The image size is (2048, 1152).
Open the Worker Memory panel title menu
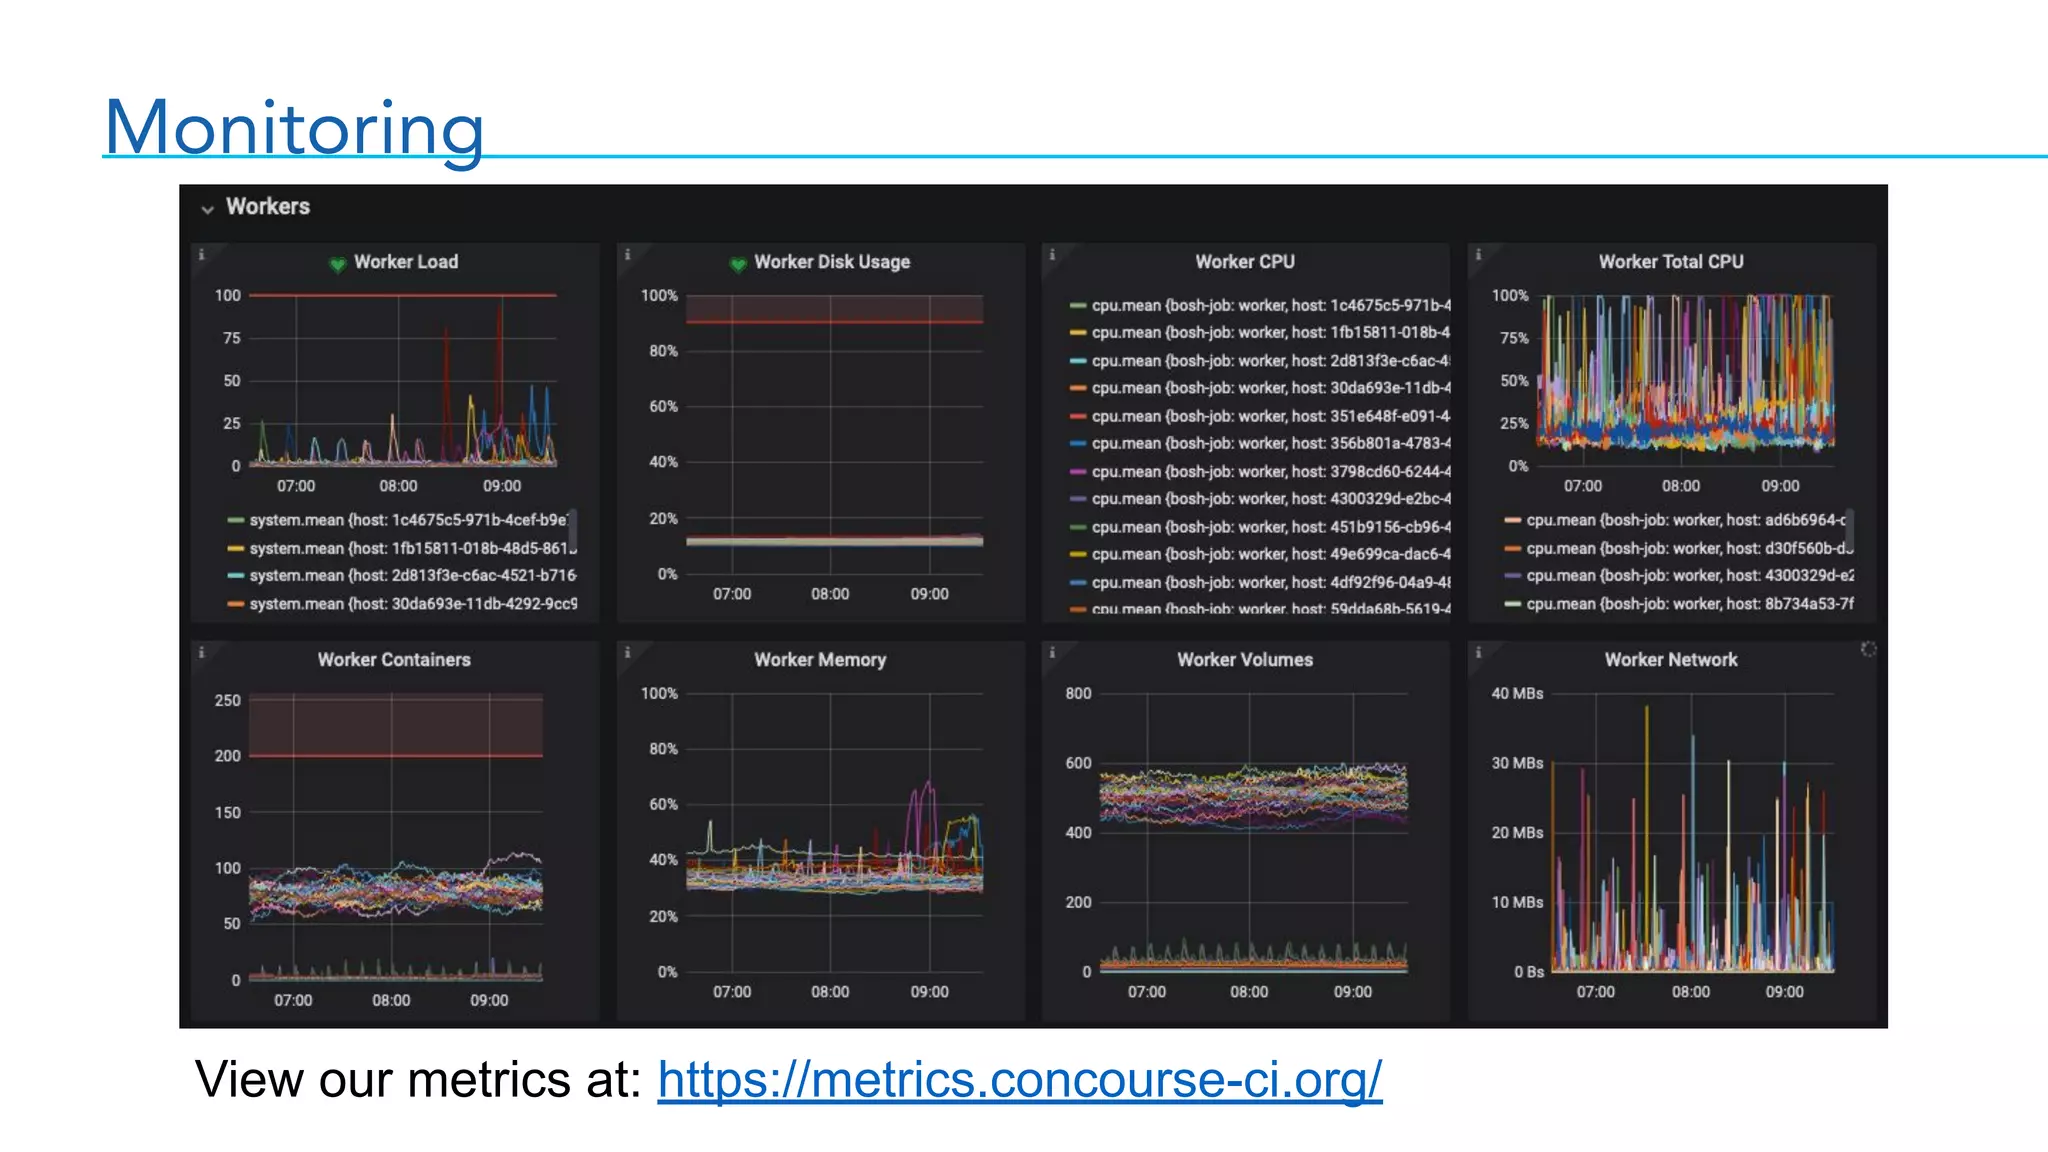pos(819,660)
